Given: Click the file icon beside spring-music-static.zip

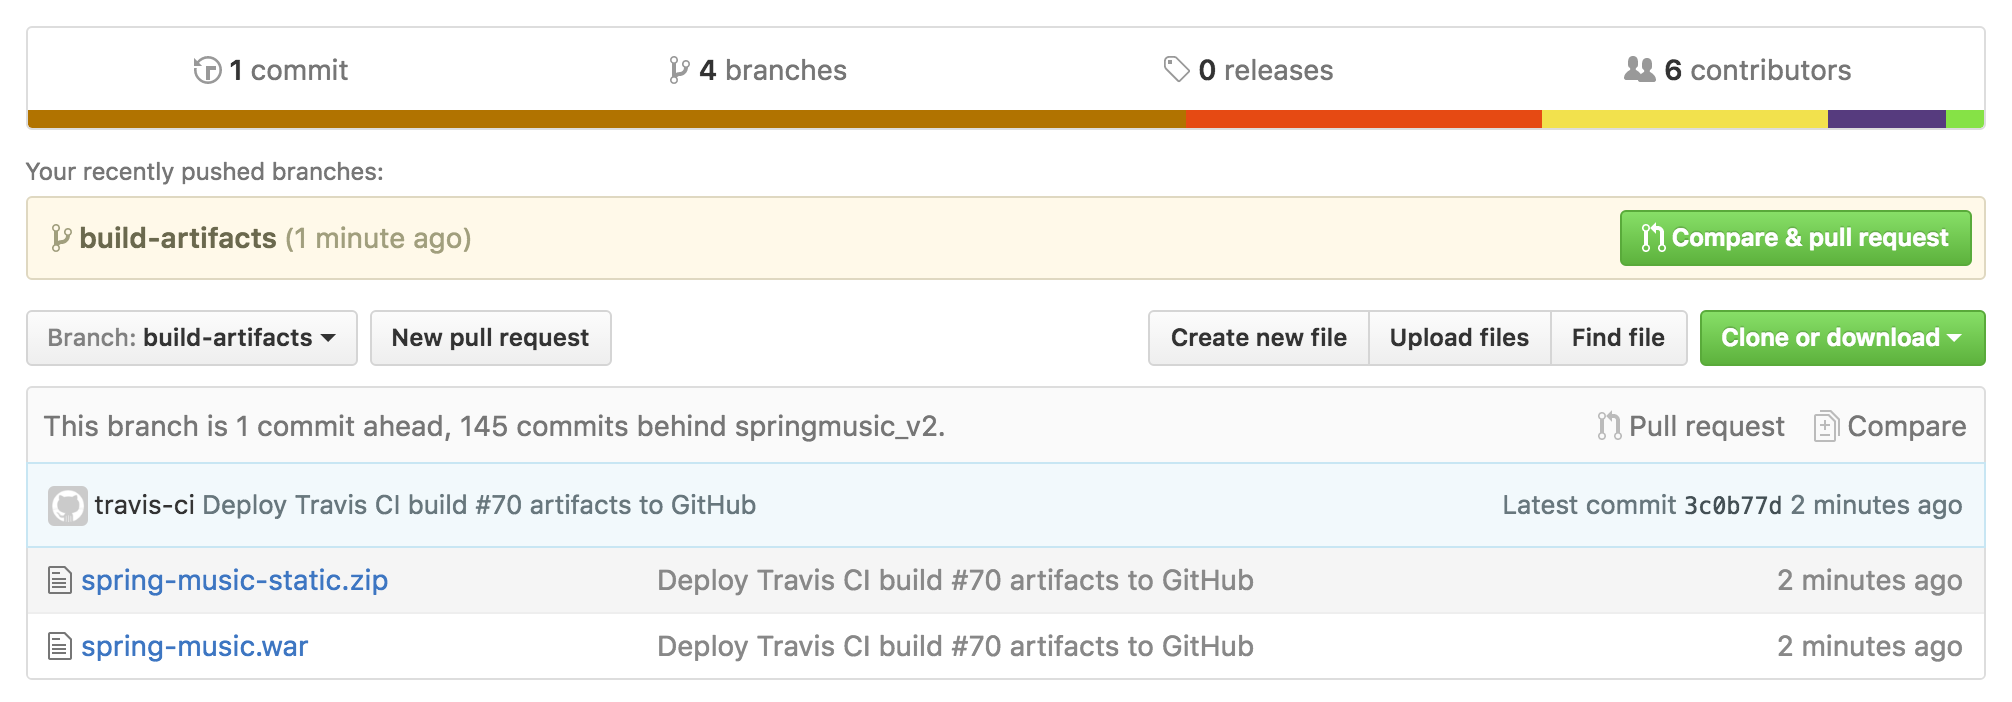Looking at the screenshot, I should (60, 580).
